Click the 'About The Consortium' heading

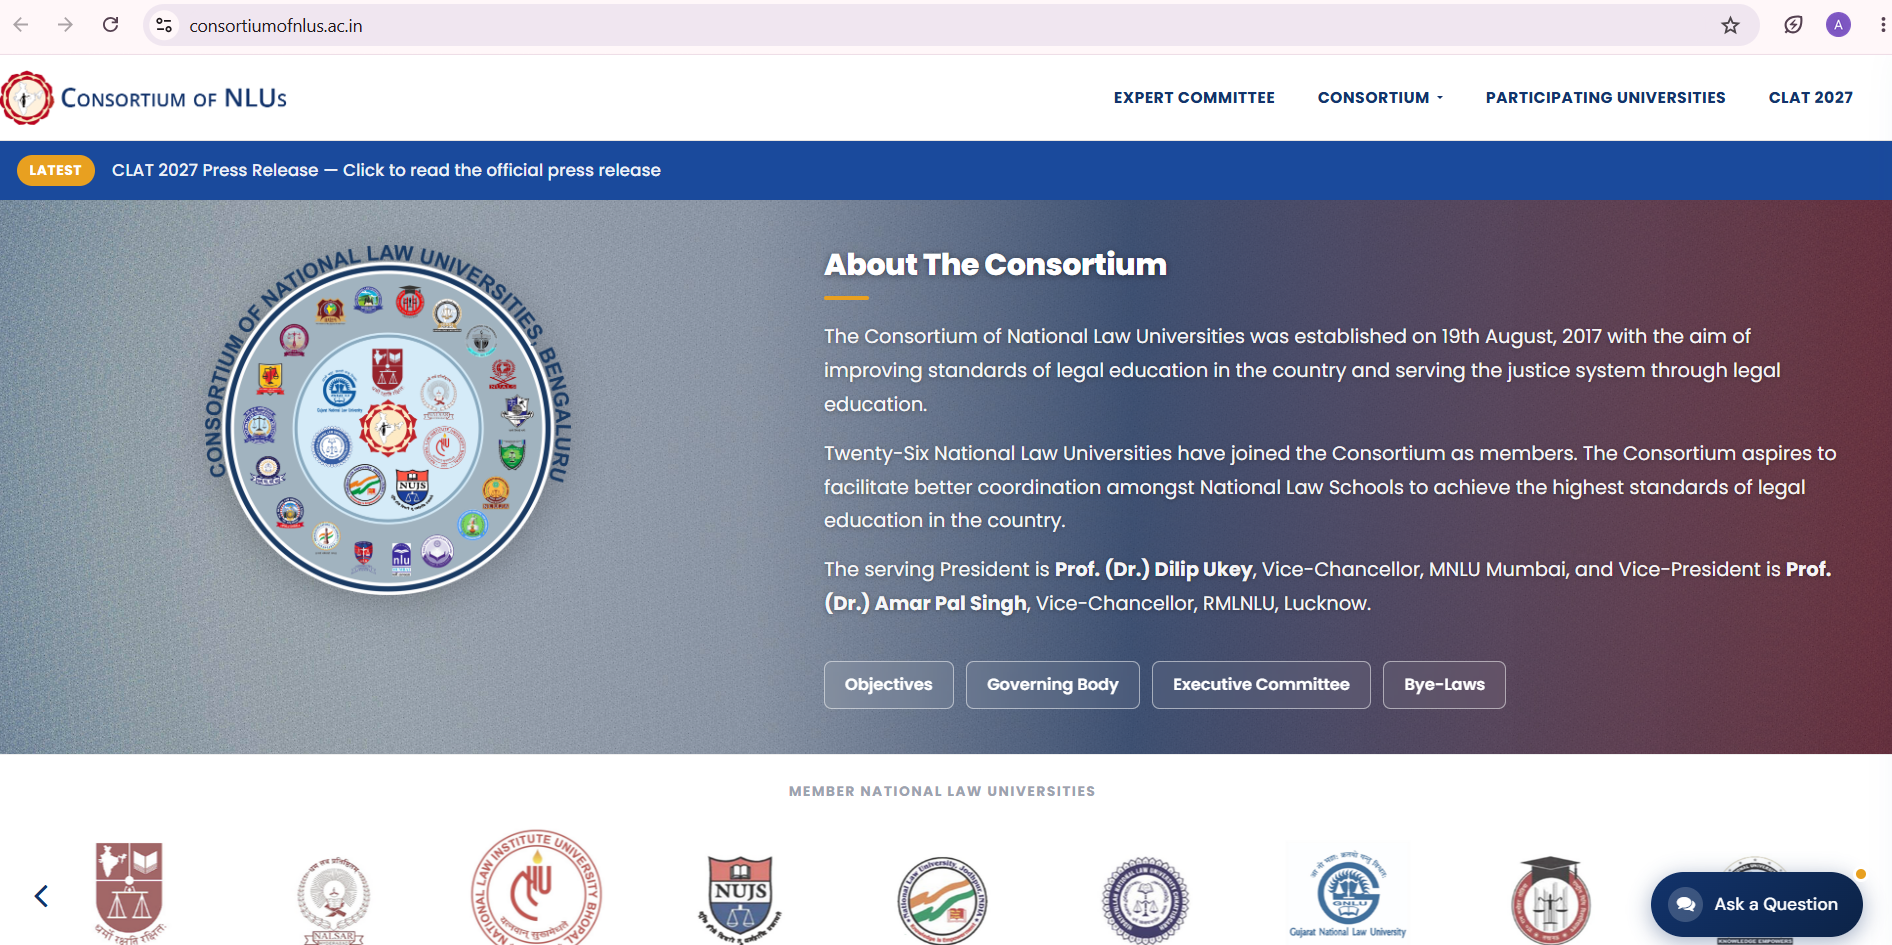(x=995, y=264)
